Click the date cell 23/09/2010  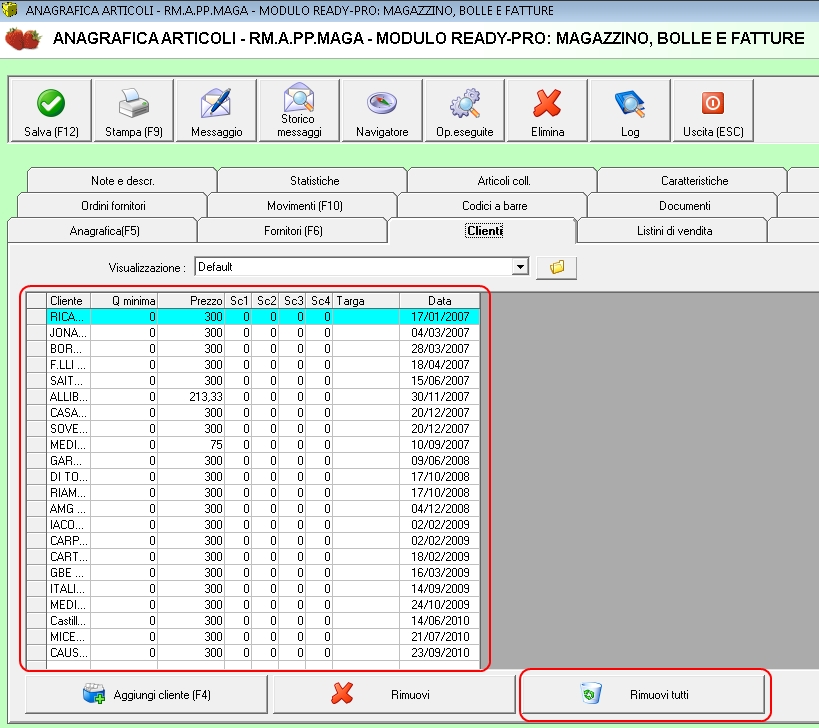439,653
